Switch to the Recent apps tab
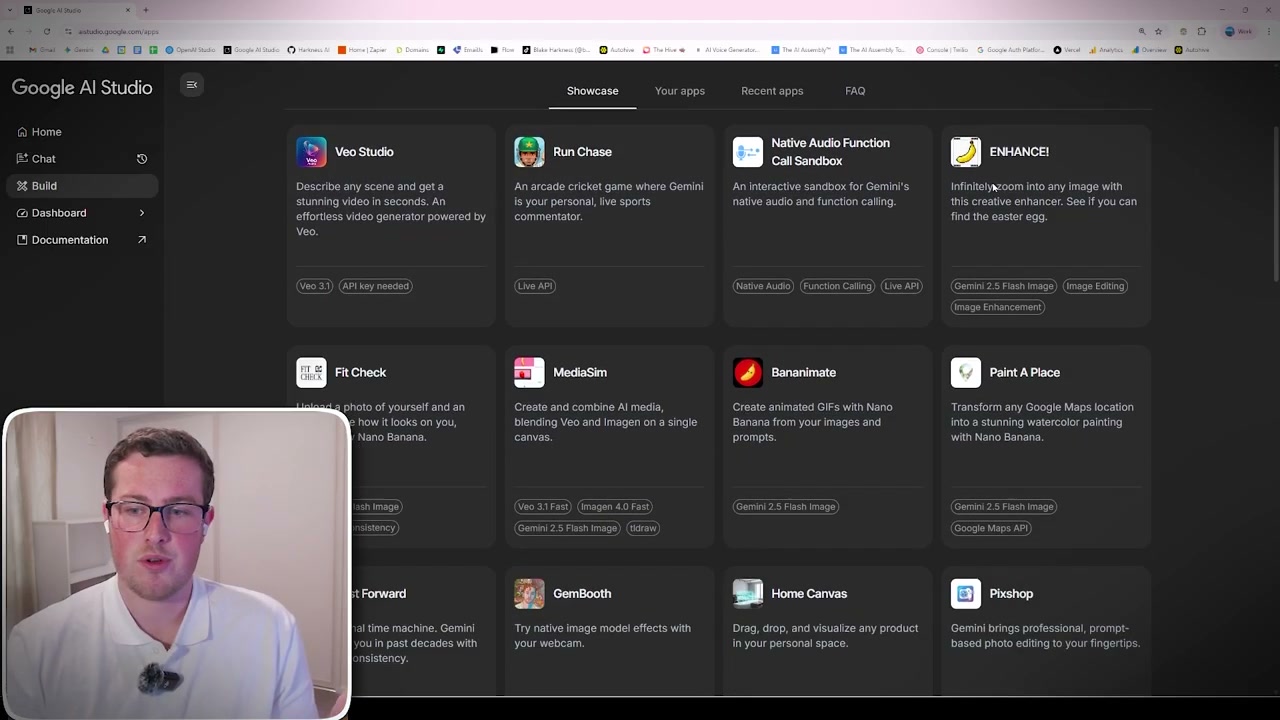Image resolution: width=1280 pixels, height=720 pixels. tap(772, 91)
